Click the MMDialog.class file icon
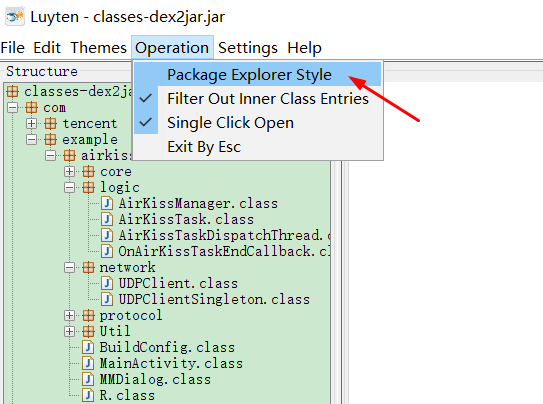 point(88,379)
